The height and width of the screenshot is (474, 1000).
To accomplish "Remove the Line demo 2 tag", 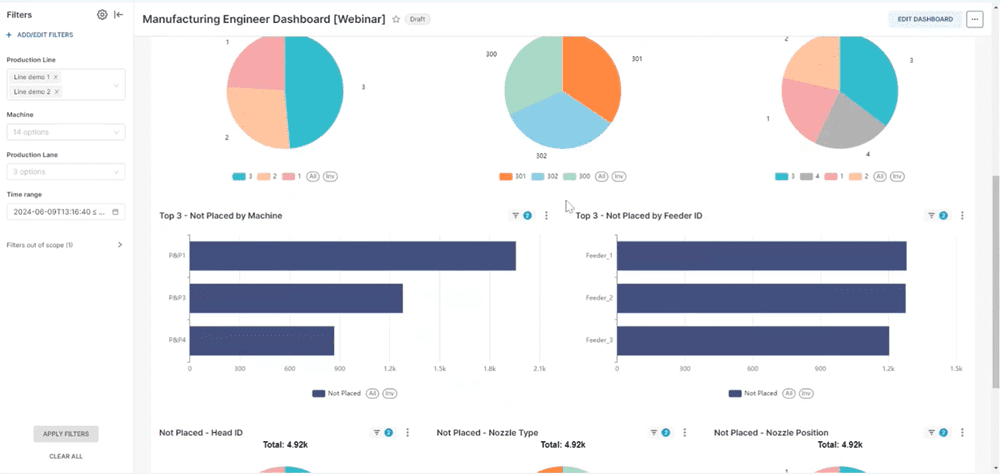I will coord(57,92).
